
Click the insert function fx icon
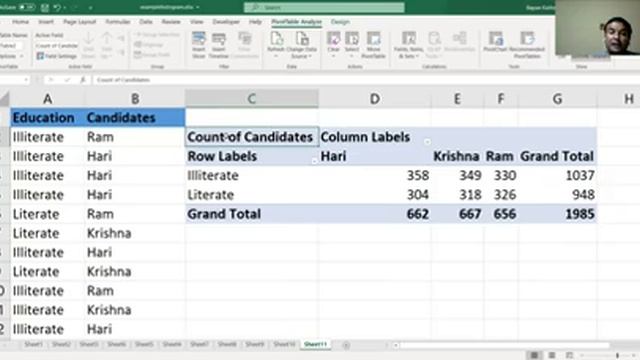tap(82, 80)
